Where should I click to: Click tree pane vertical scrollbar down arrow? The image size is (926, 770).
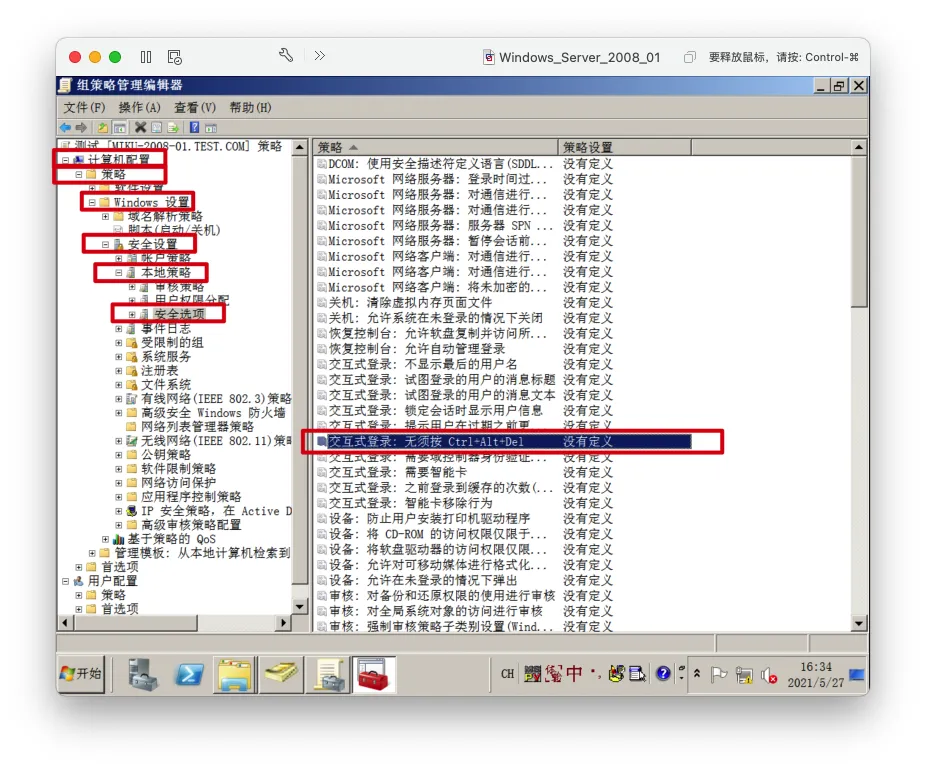pyautogui.click(x=299, y=607)
